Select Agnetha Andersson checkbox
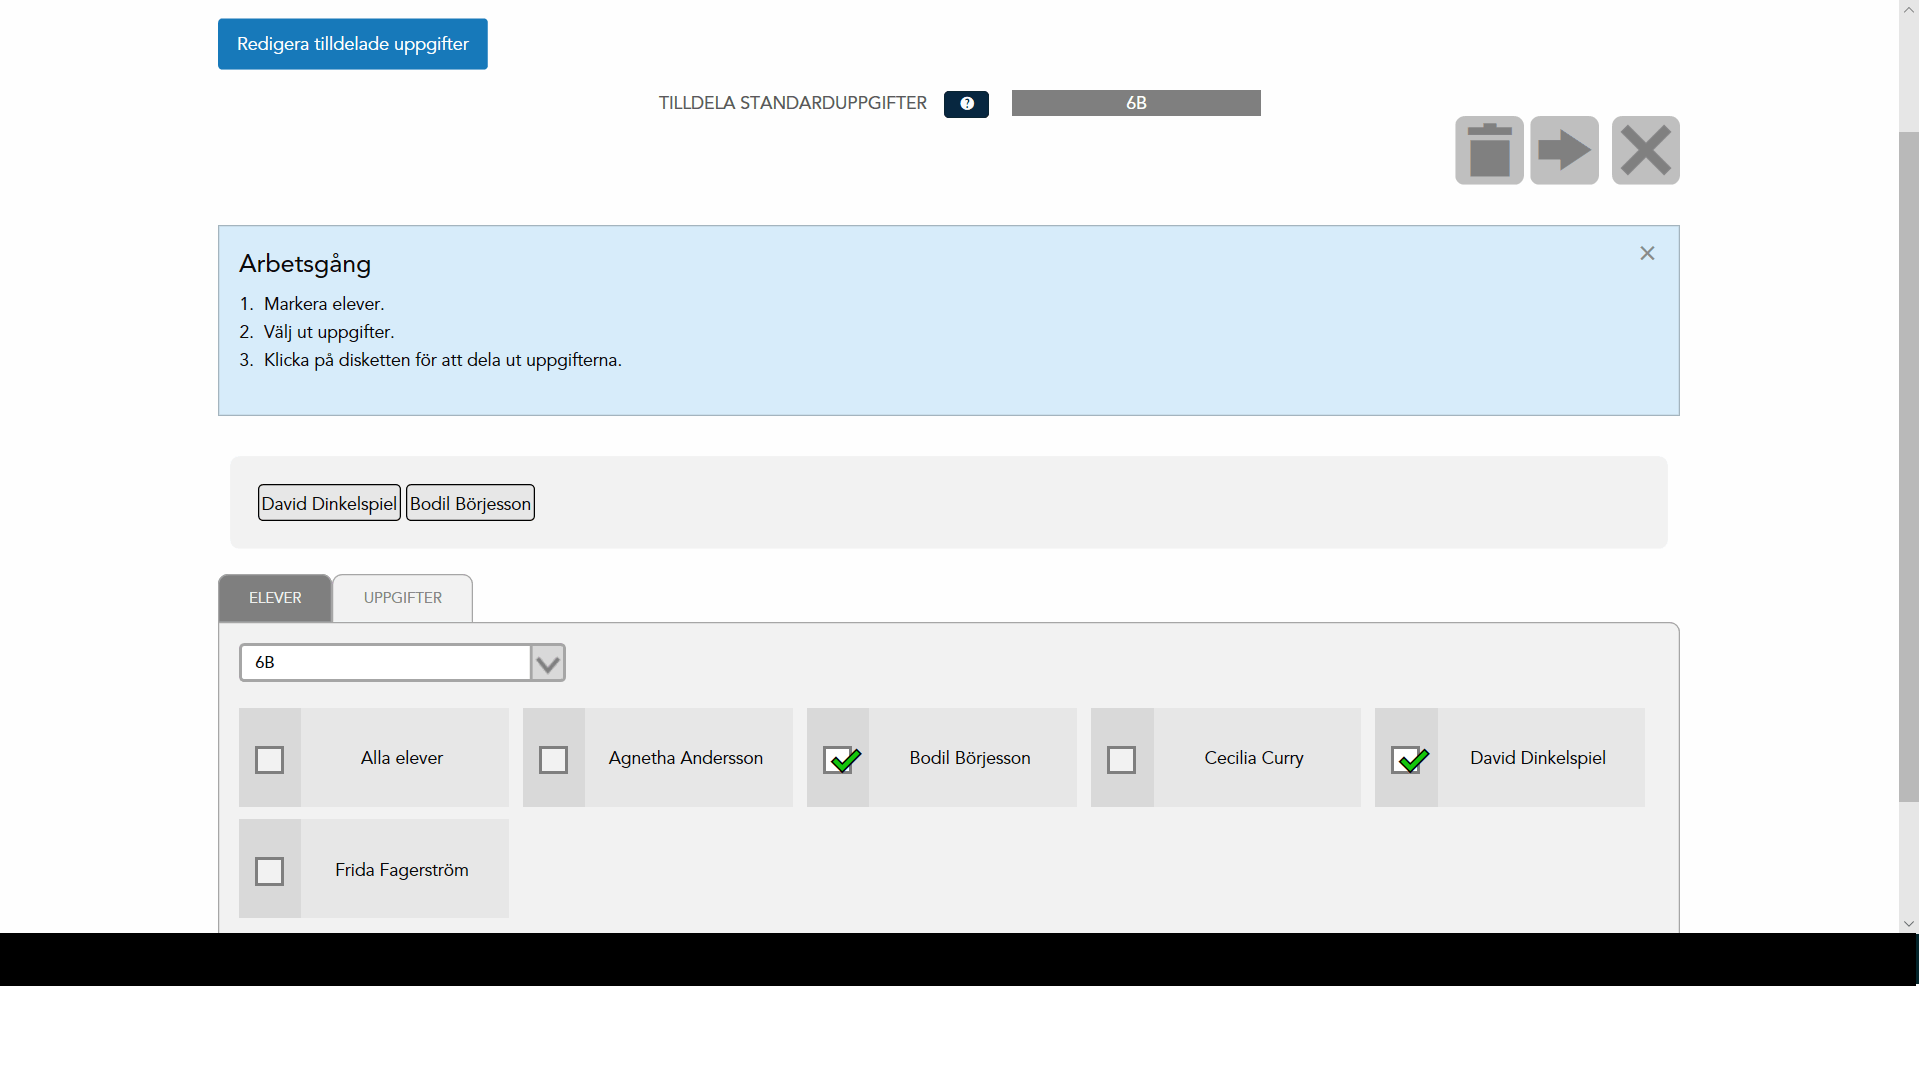The width and height of the screenshot is (1920, 1080). [x=553, y=760]
